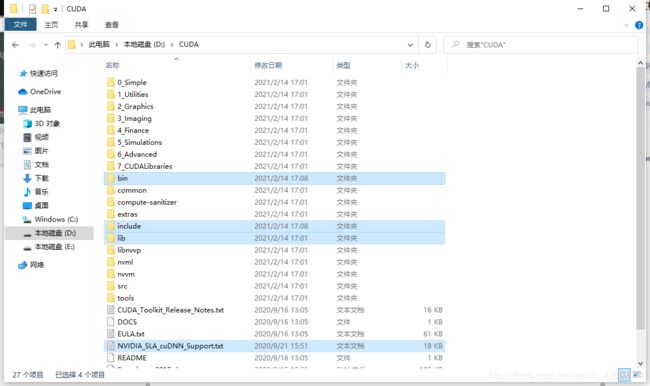Open the blue Help question icon

point(639,25)
